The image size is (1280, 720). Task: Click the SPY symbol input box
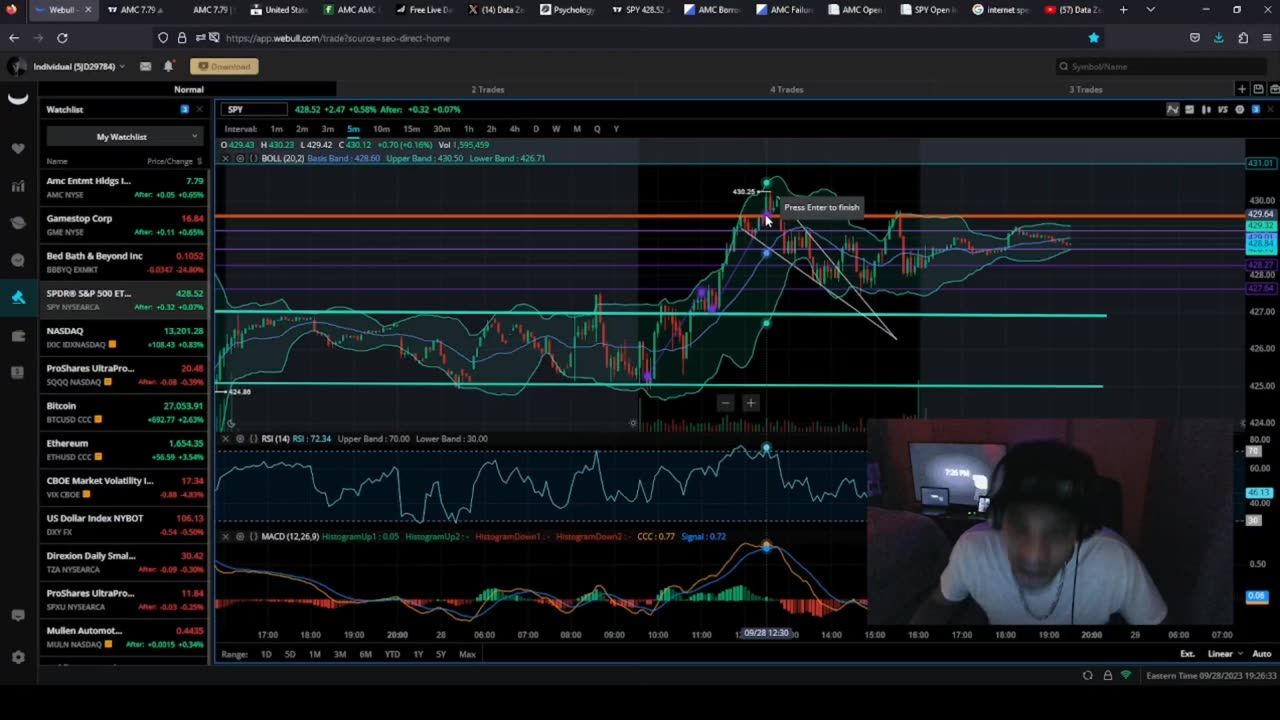click(x=255, y=109)
